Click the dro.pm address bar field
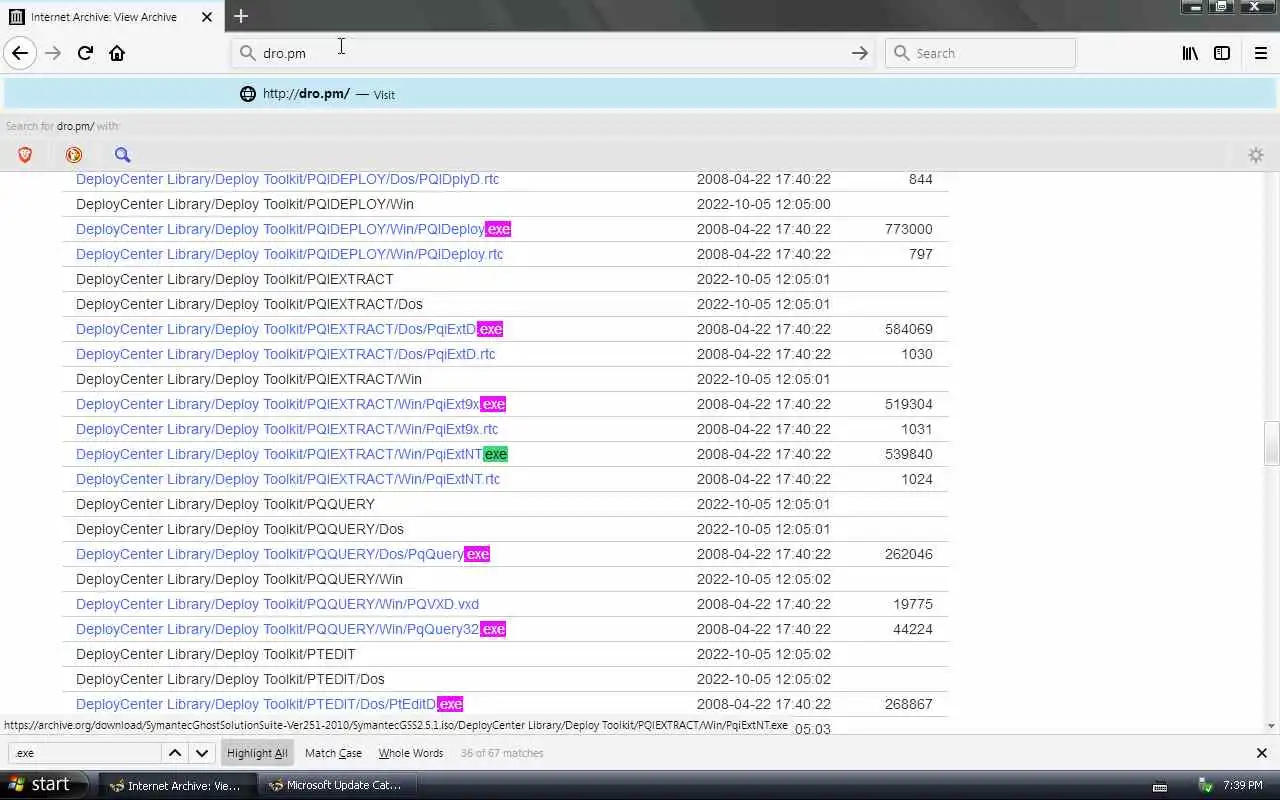 pos(553,53)
